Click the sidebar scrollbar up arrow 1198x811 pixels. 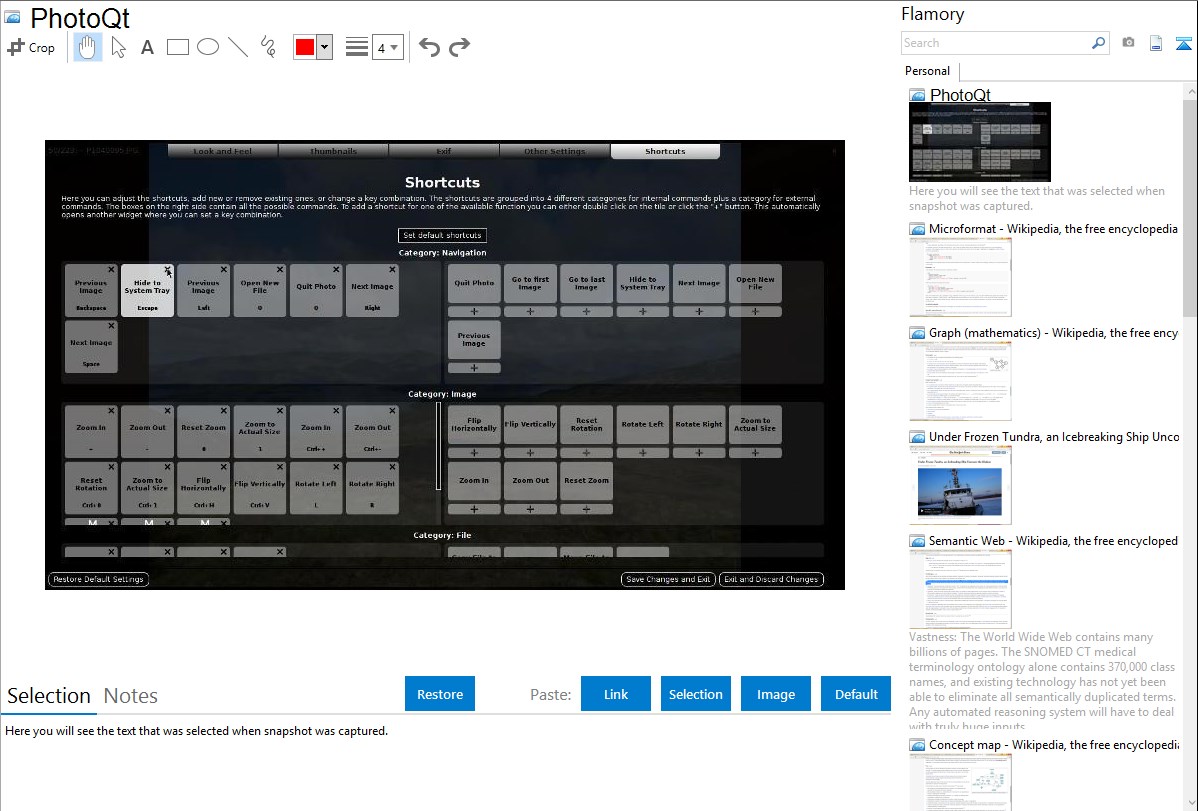click(x=1190, y=92)
